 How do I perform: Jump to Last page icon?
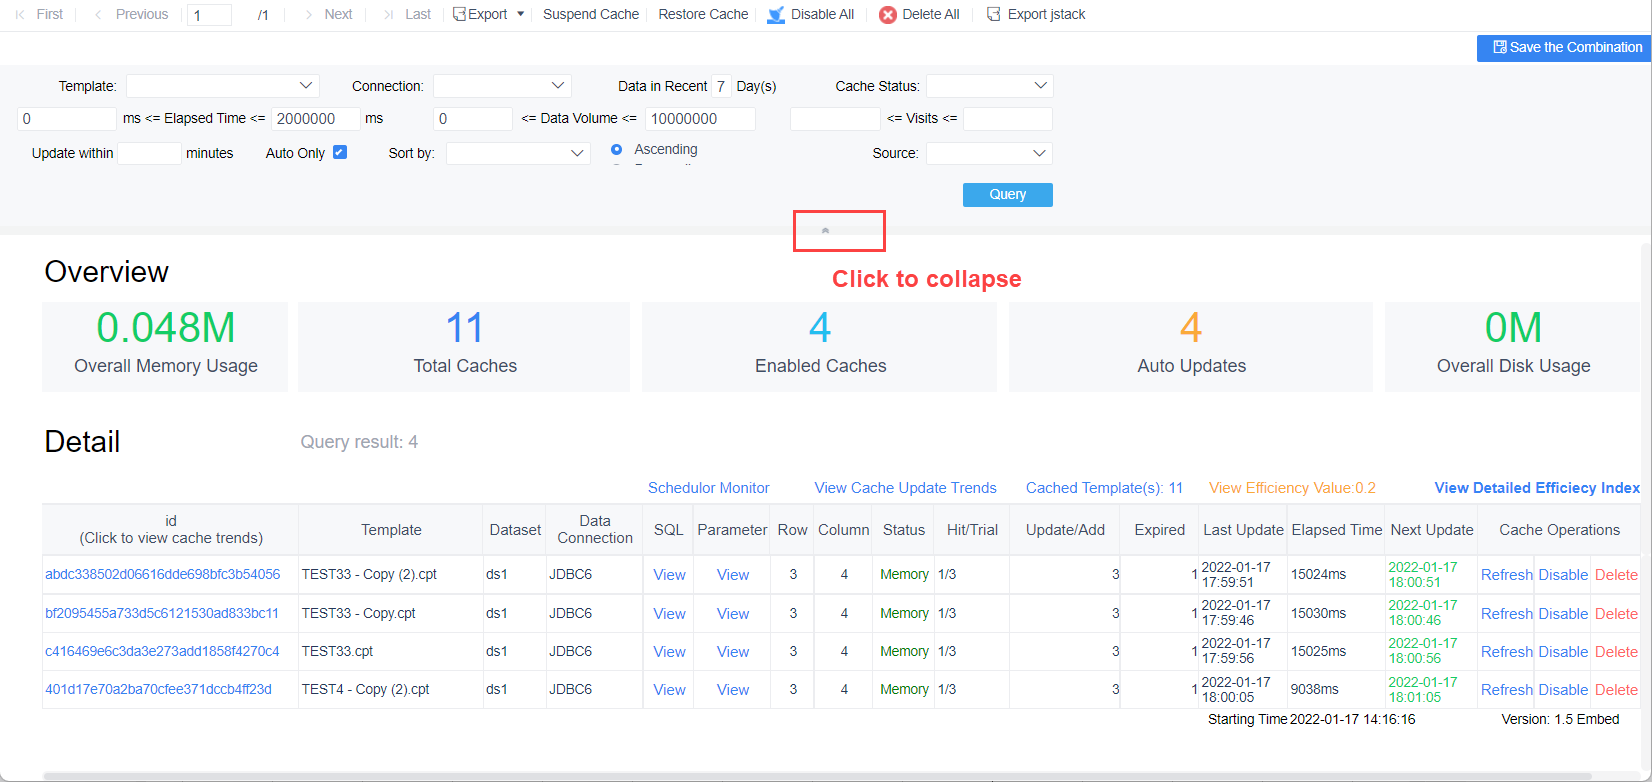point(389,14)
